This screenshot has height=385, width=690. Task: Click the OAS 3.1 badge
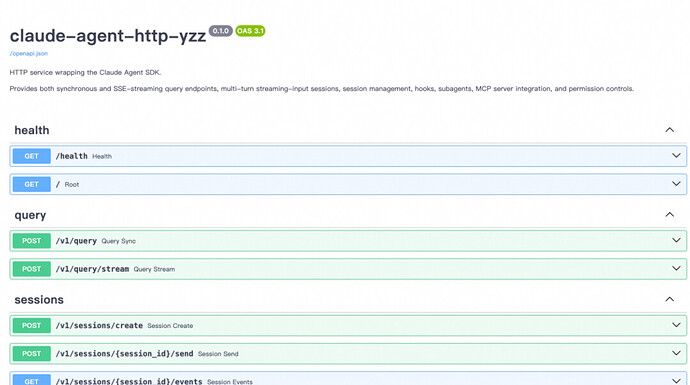(x=250, y=31)
